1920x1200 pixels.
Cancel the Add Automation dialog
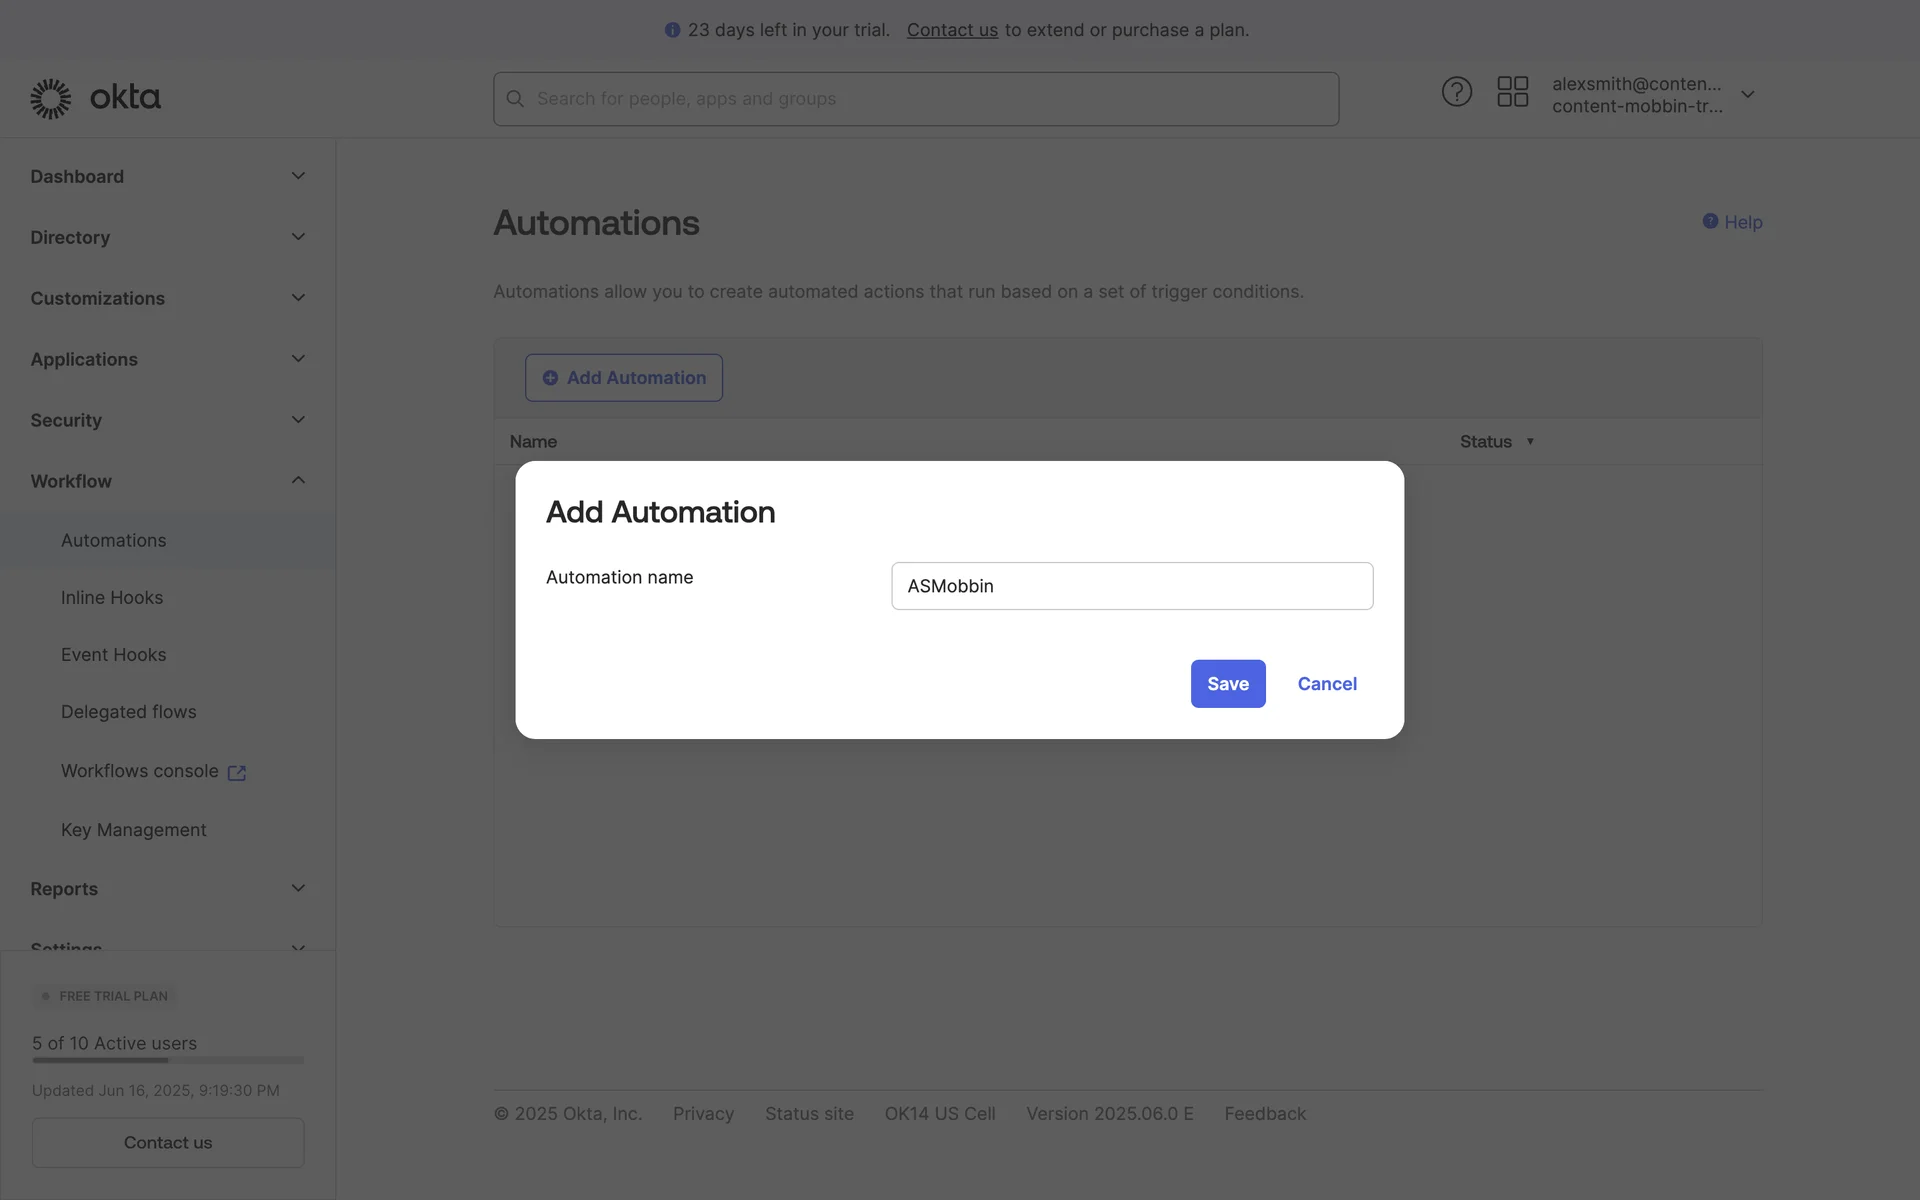pos(1327,684)
